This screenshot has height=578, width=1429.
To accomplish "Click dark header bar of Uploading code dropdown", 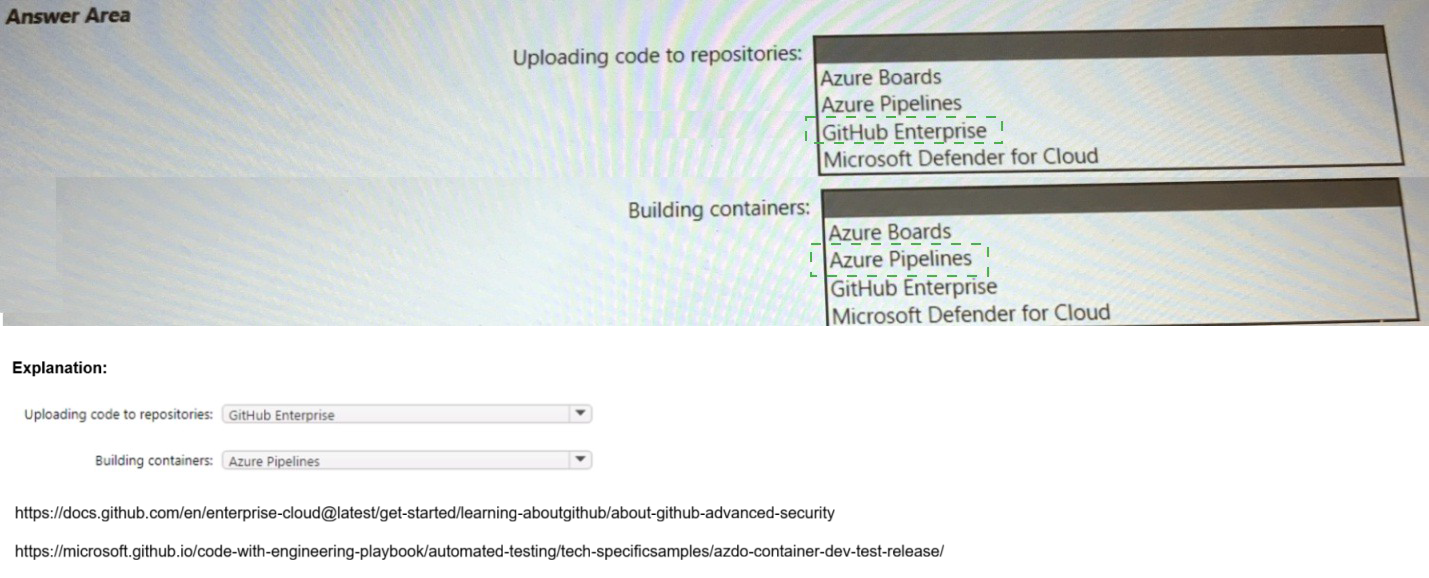I will click(x=1098, y=42).
